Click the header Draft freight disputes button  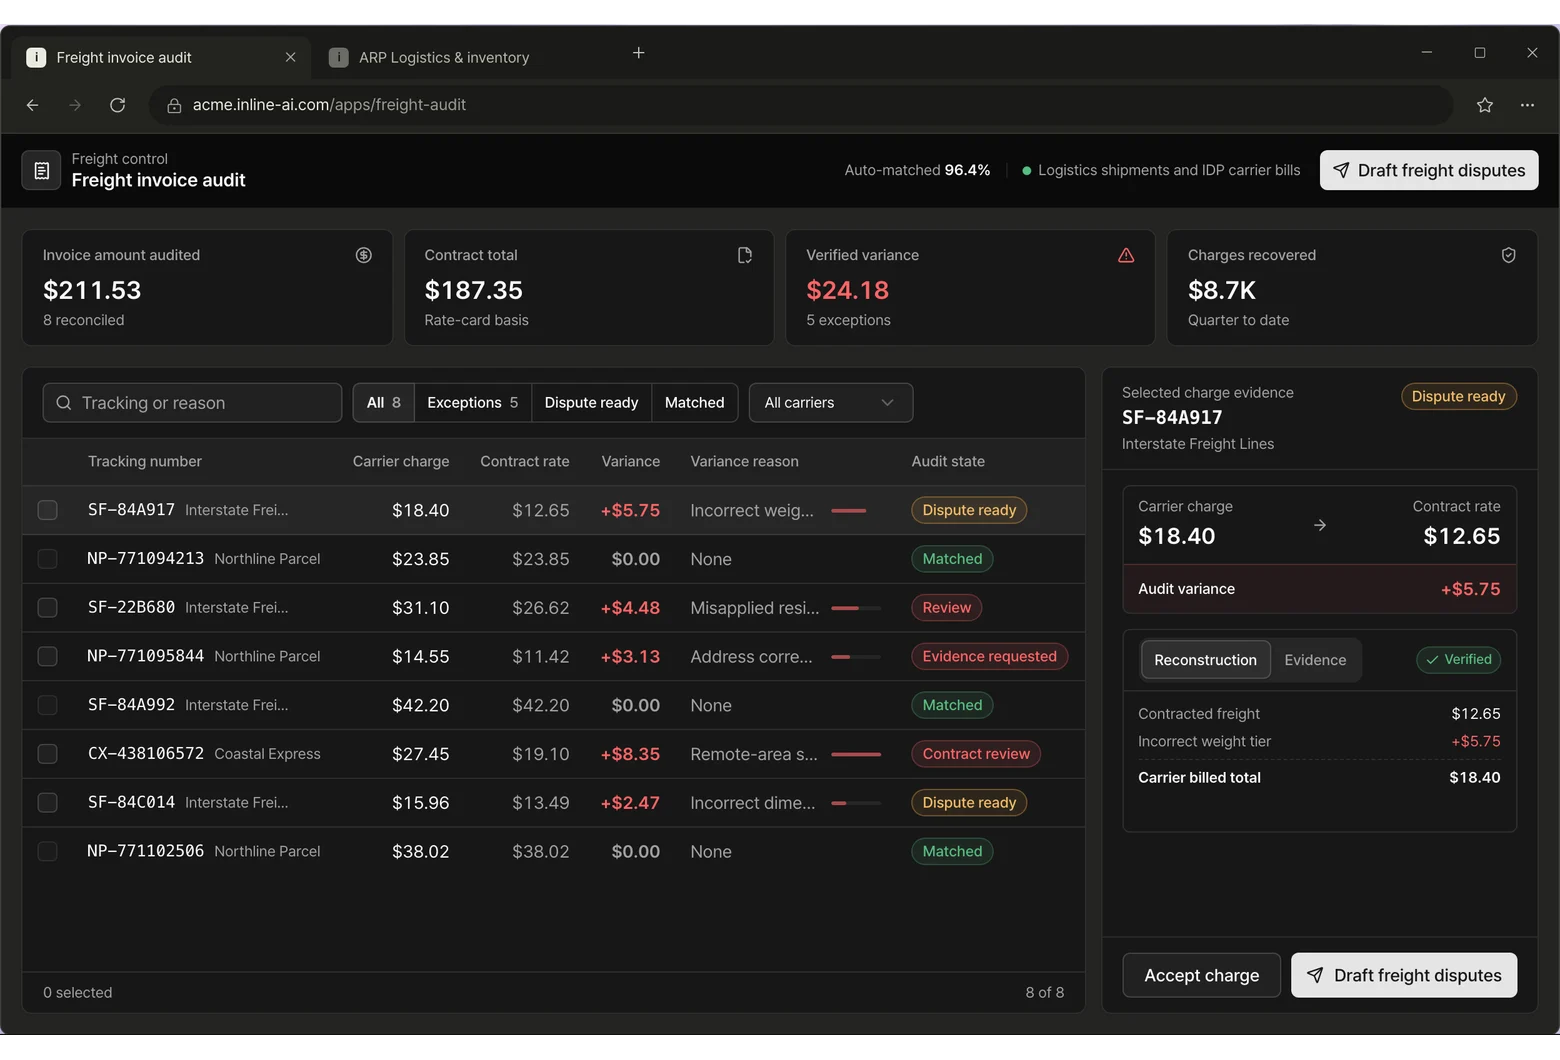point(1429,170)
